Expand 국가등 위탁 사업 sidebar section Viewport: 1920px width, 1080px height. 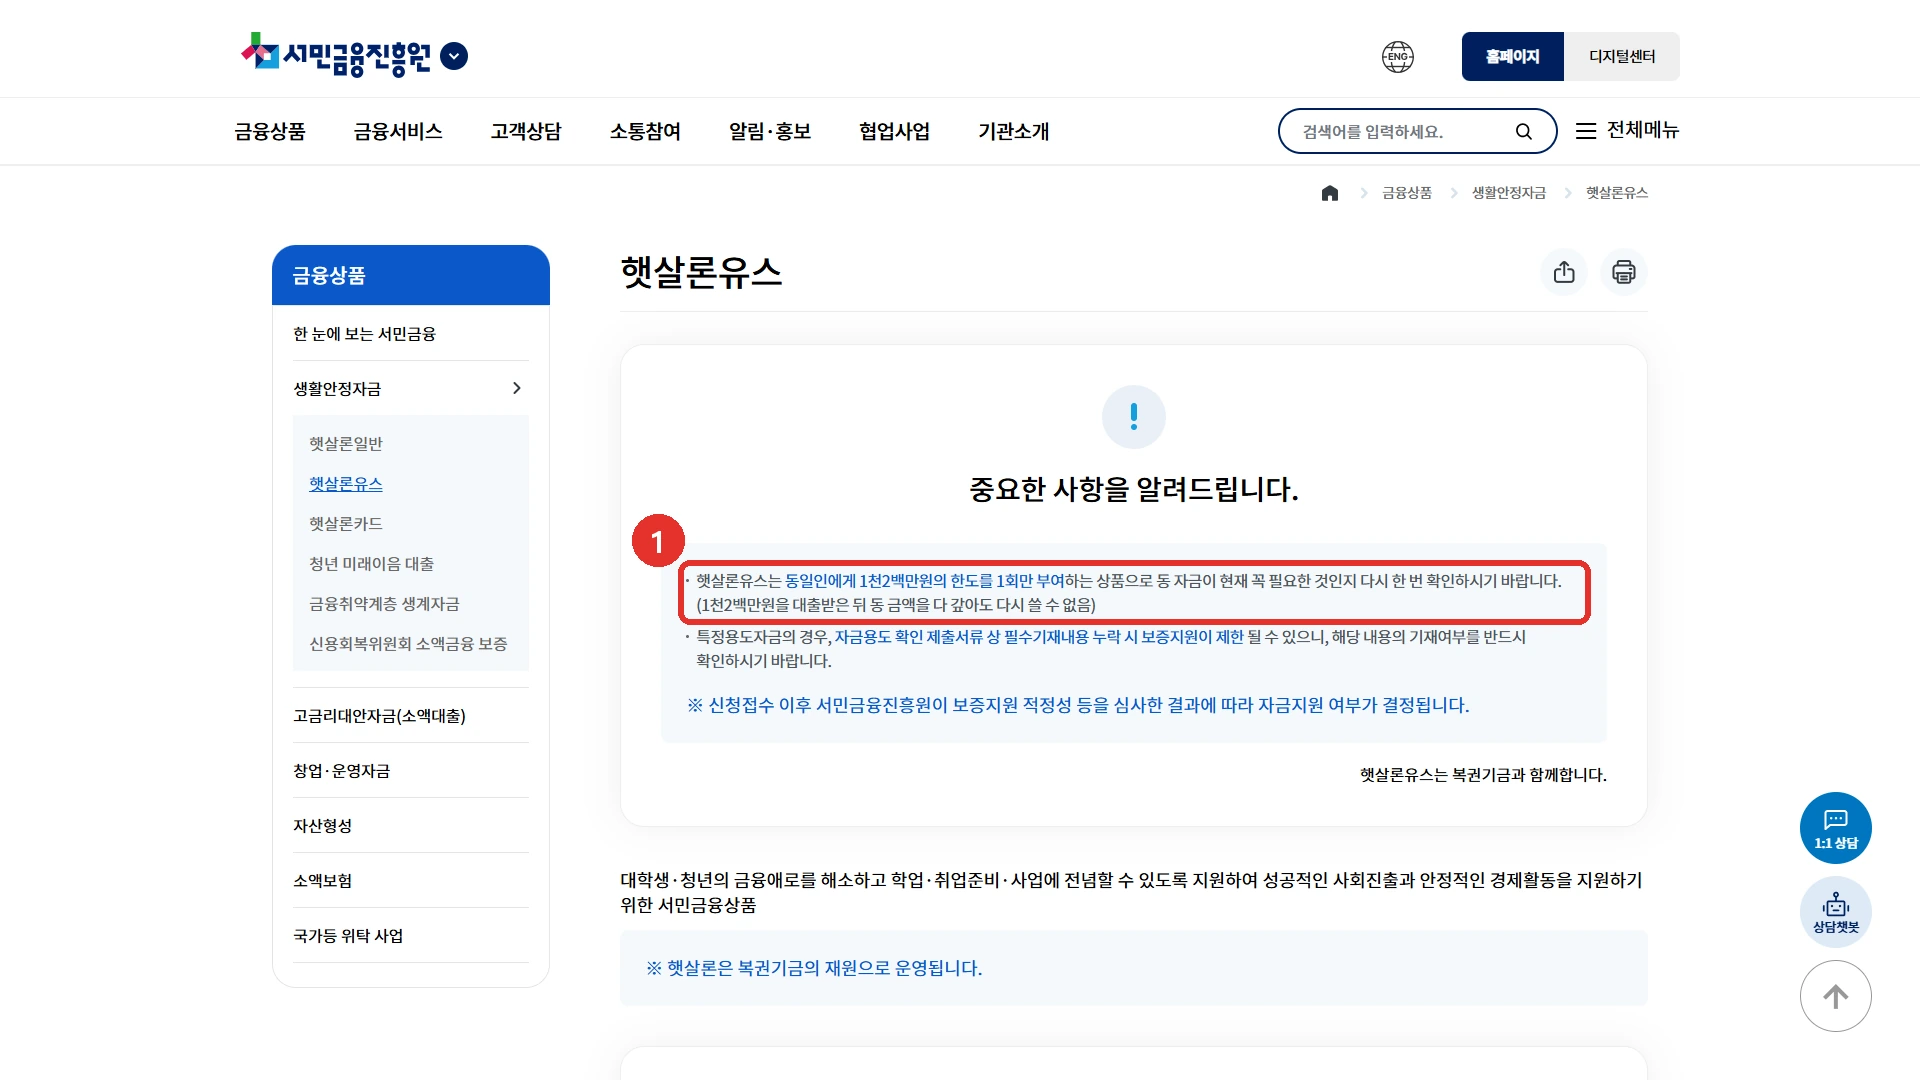coord(410,936)
